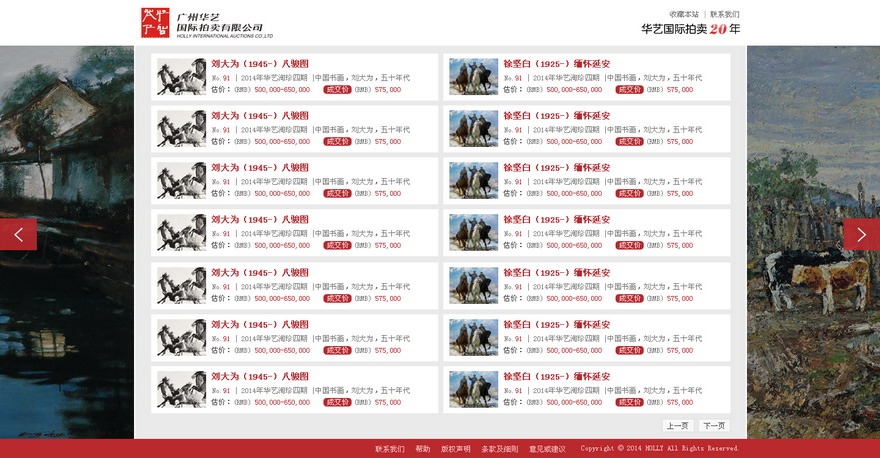The width and height of the screenshot is (880, 458).
Task: Click the right red arrow for next slide
Action: (861, 234)
